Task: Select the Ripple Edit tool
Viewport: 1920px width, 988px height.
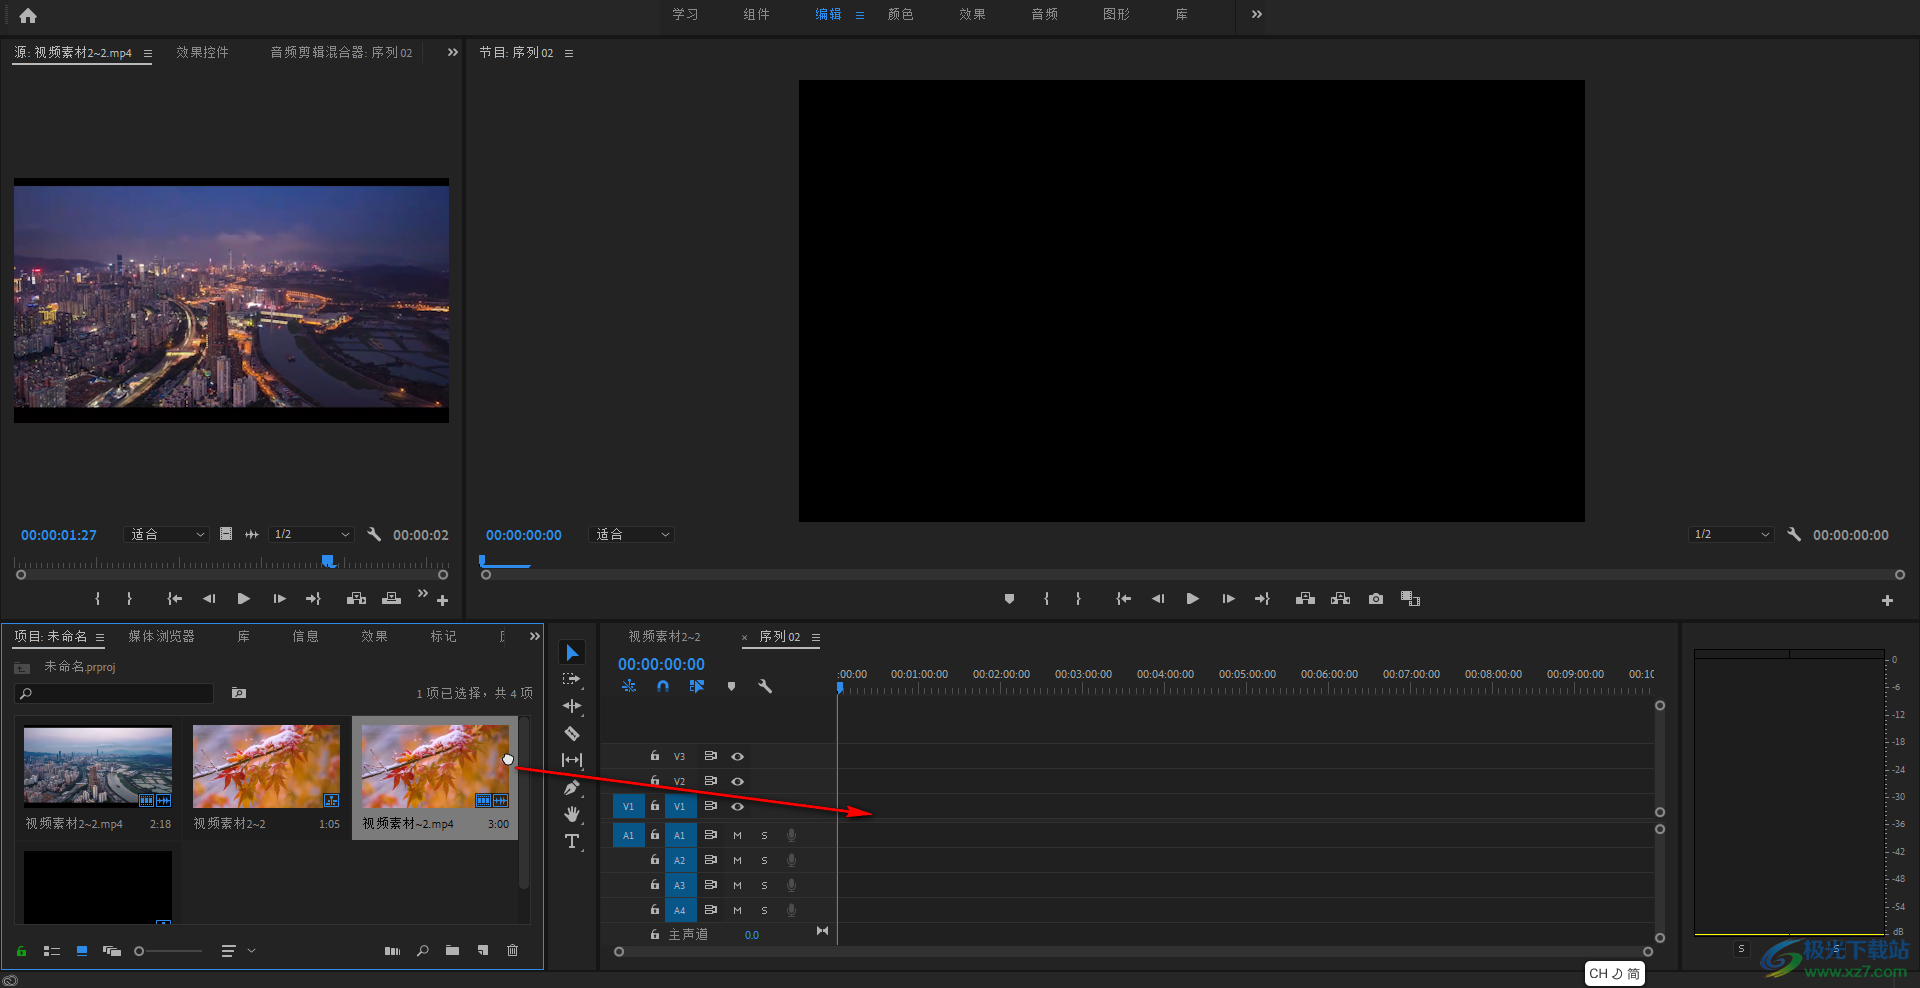Action: (x=572, y=706)
